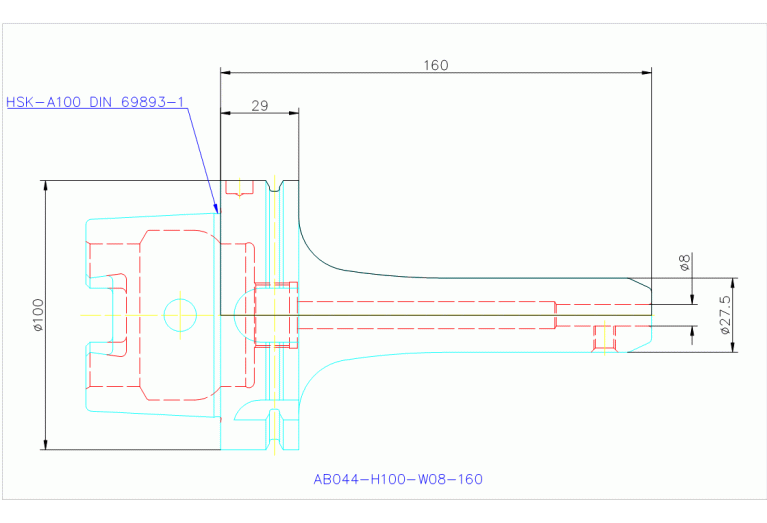Click the 160 overall length dimension text

tap(435, 65)
